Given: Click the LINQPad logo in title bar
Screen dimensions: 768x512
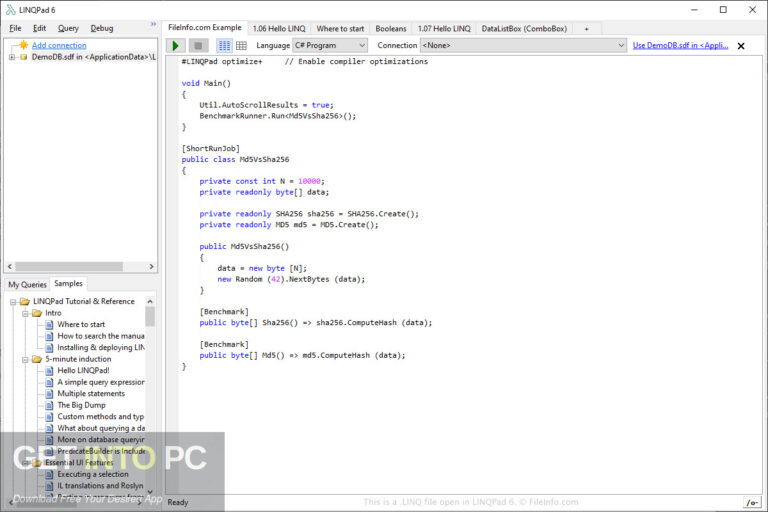Looking at the screenshot, I should click(x=10, y=10).
